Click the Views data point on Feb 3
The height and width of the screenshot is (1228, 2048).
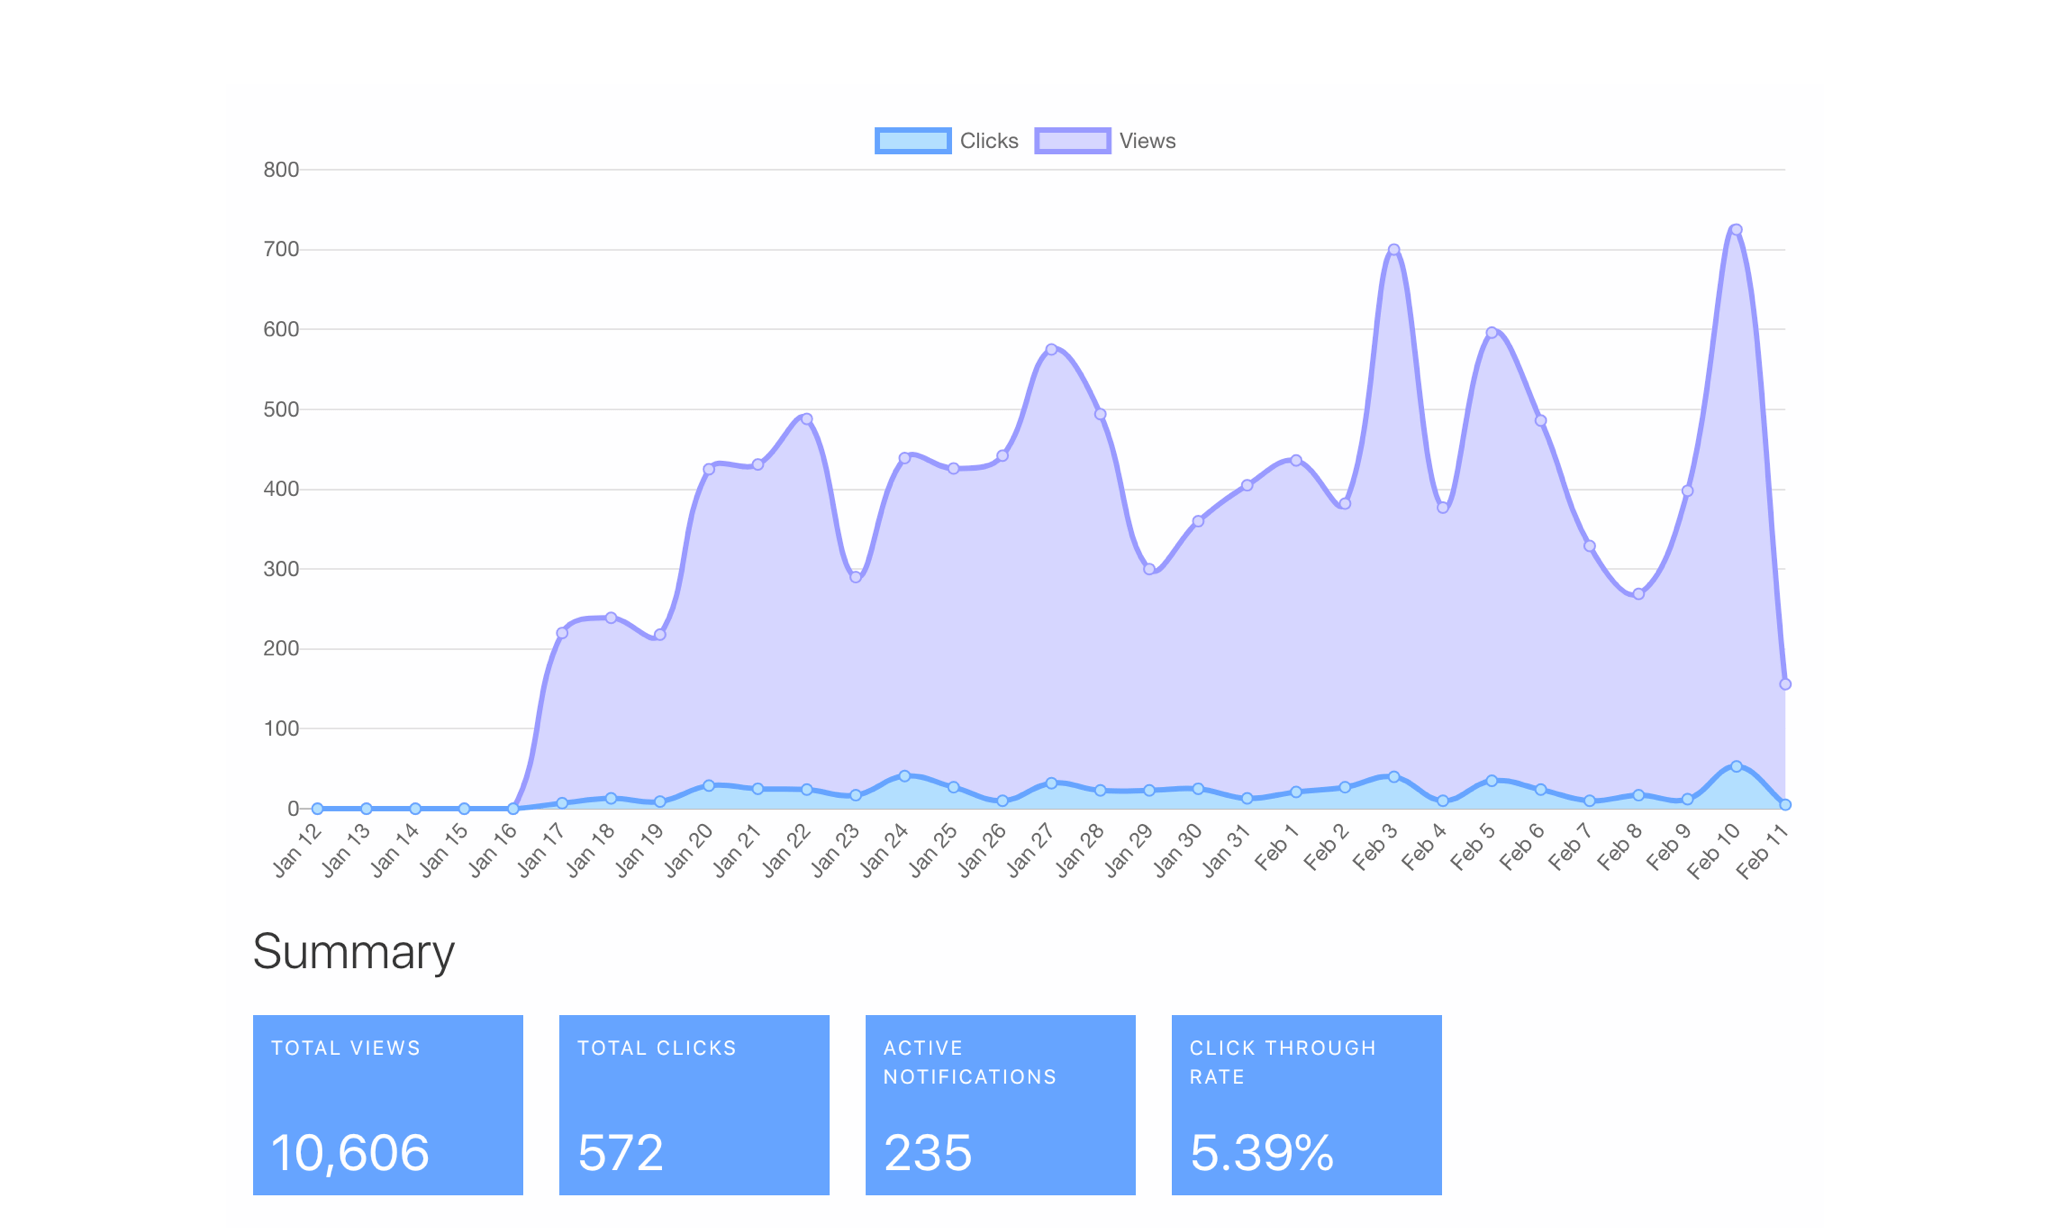point(1394,250)
